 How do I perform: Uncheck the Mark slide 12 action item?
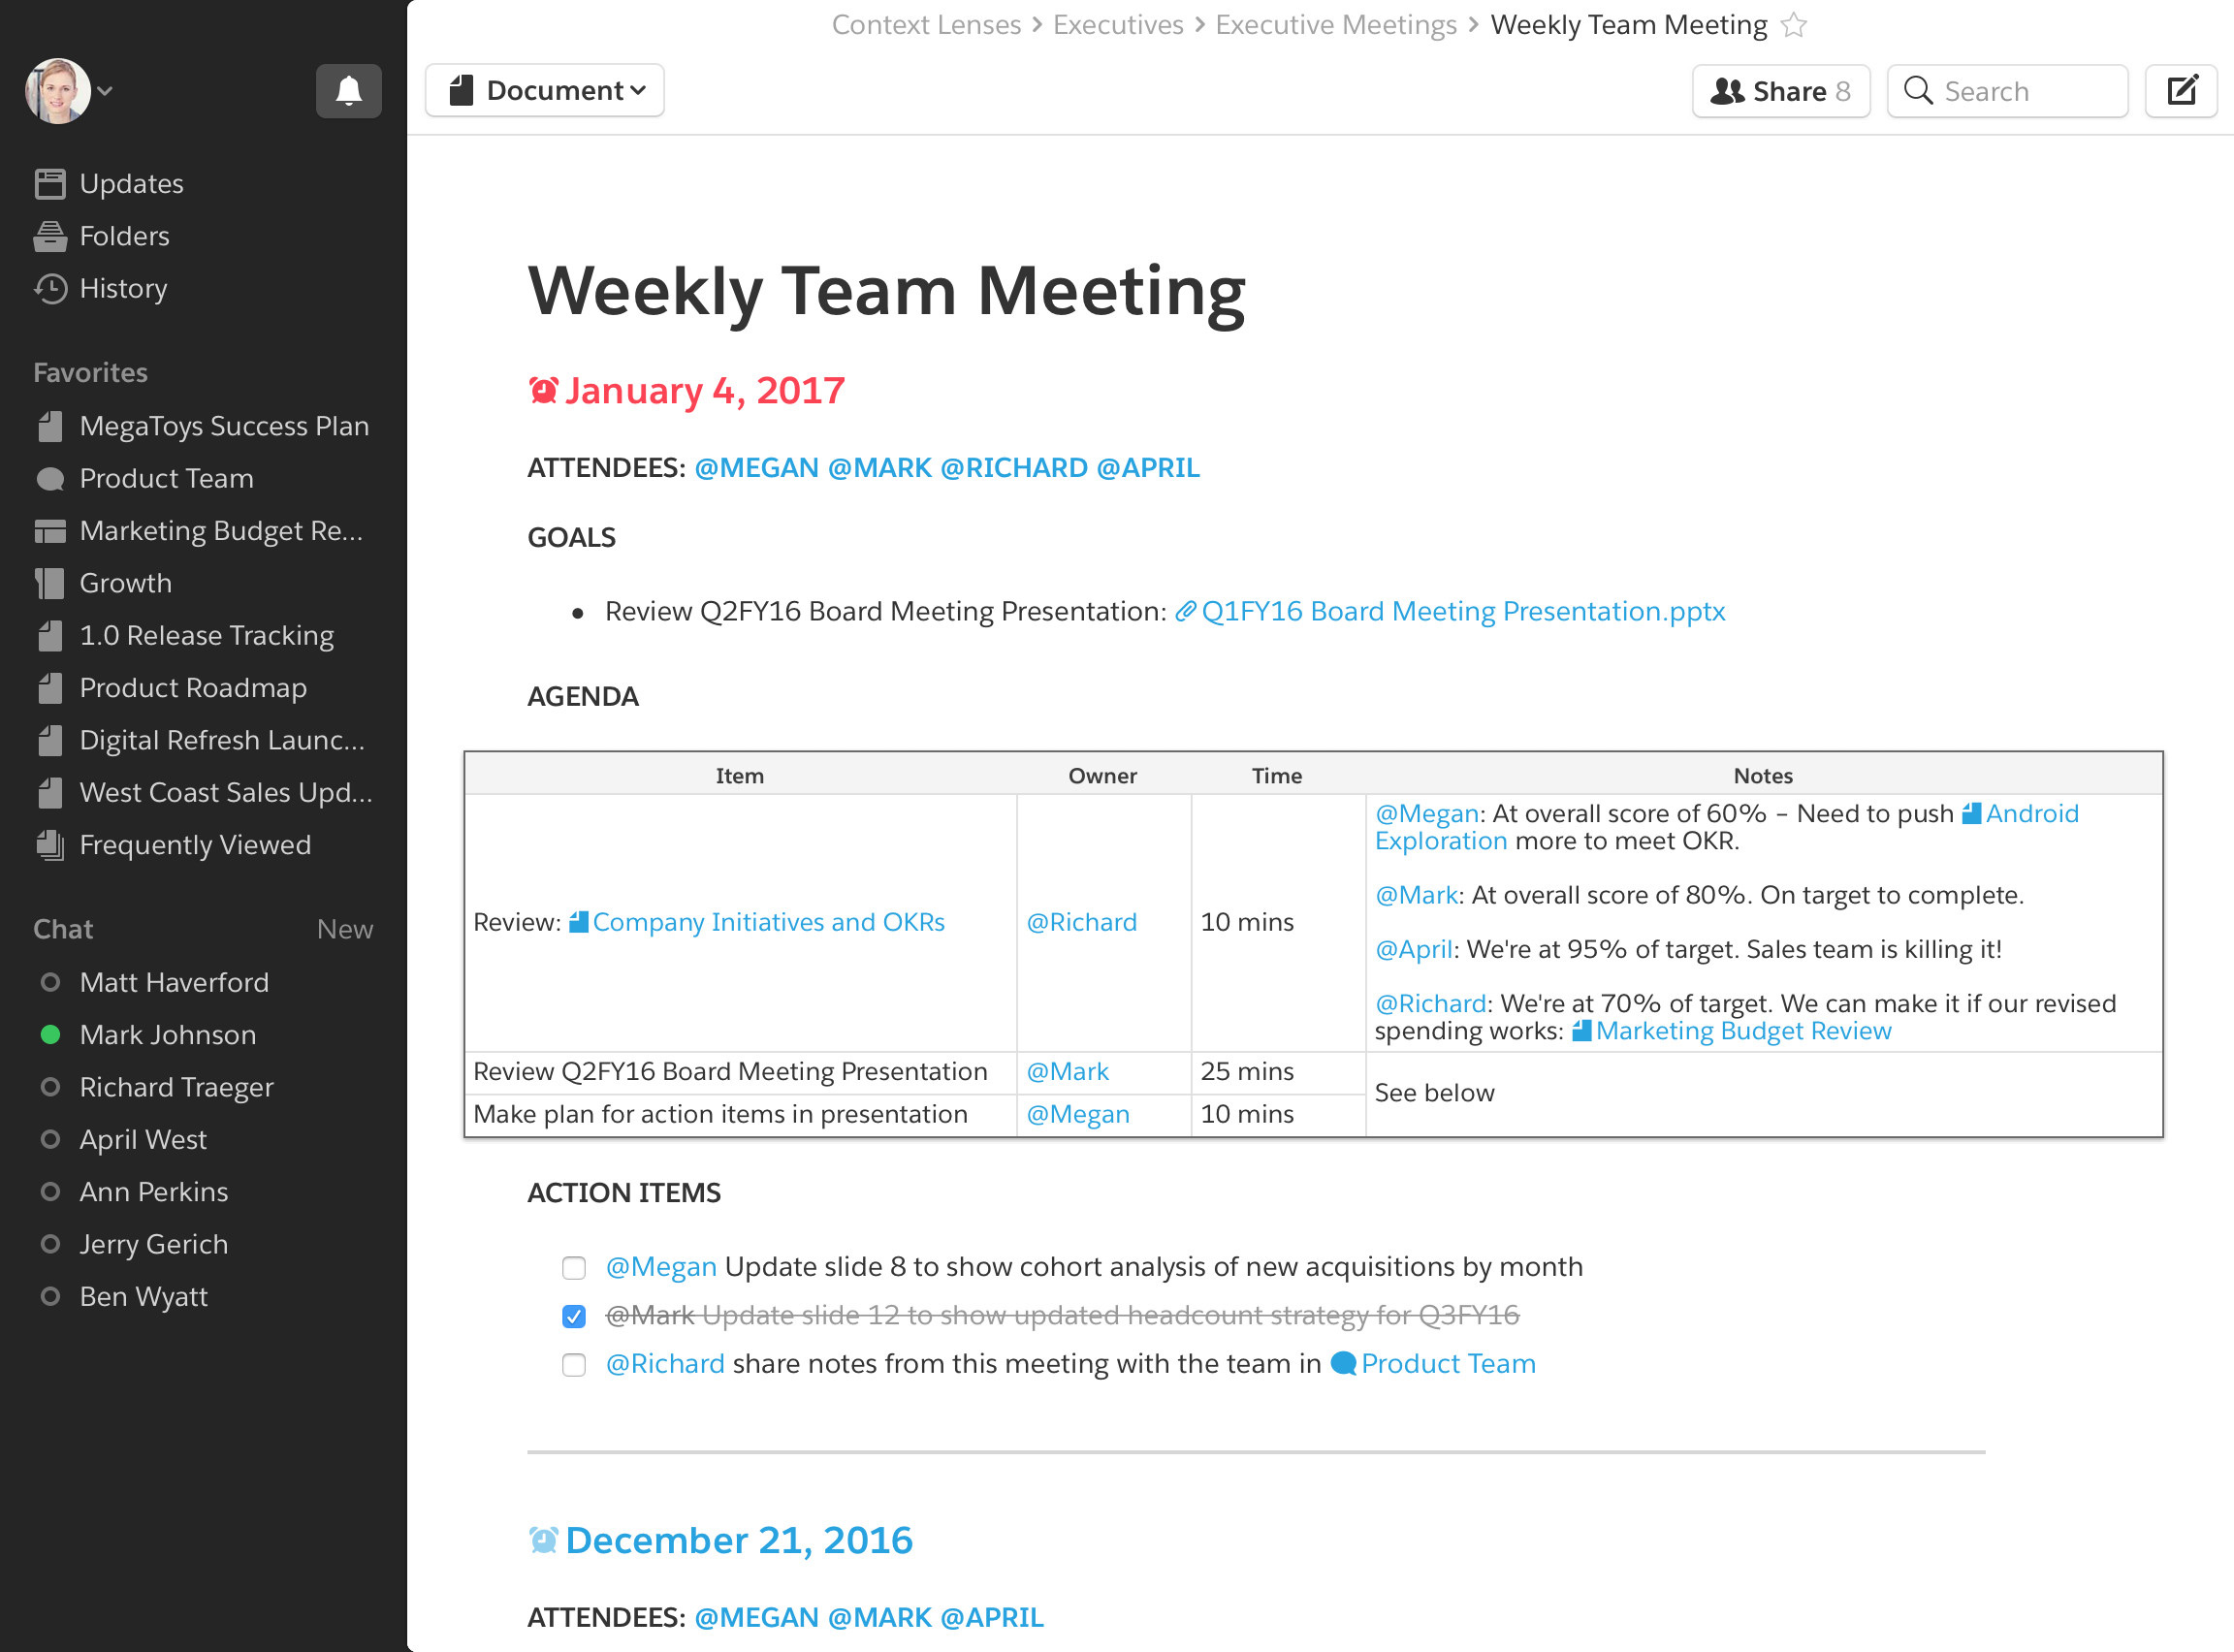tap(574, 1316)
